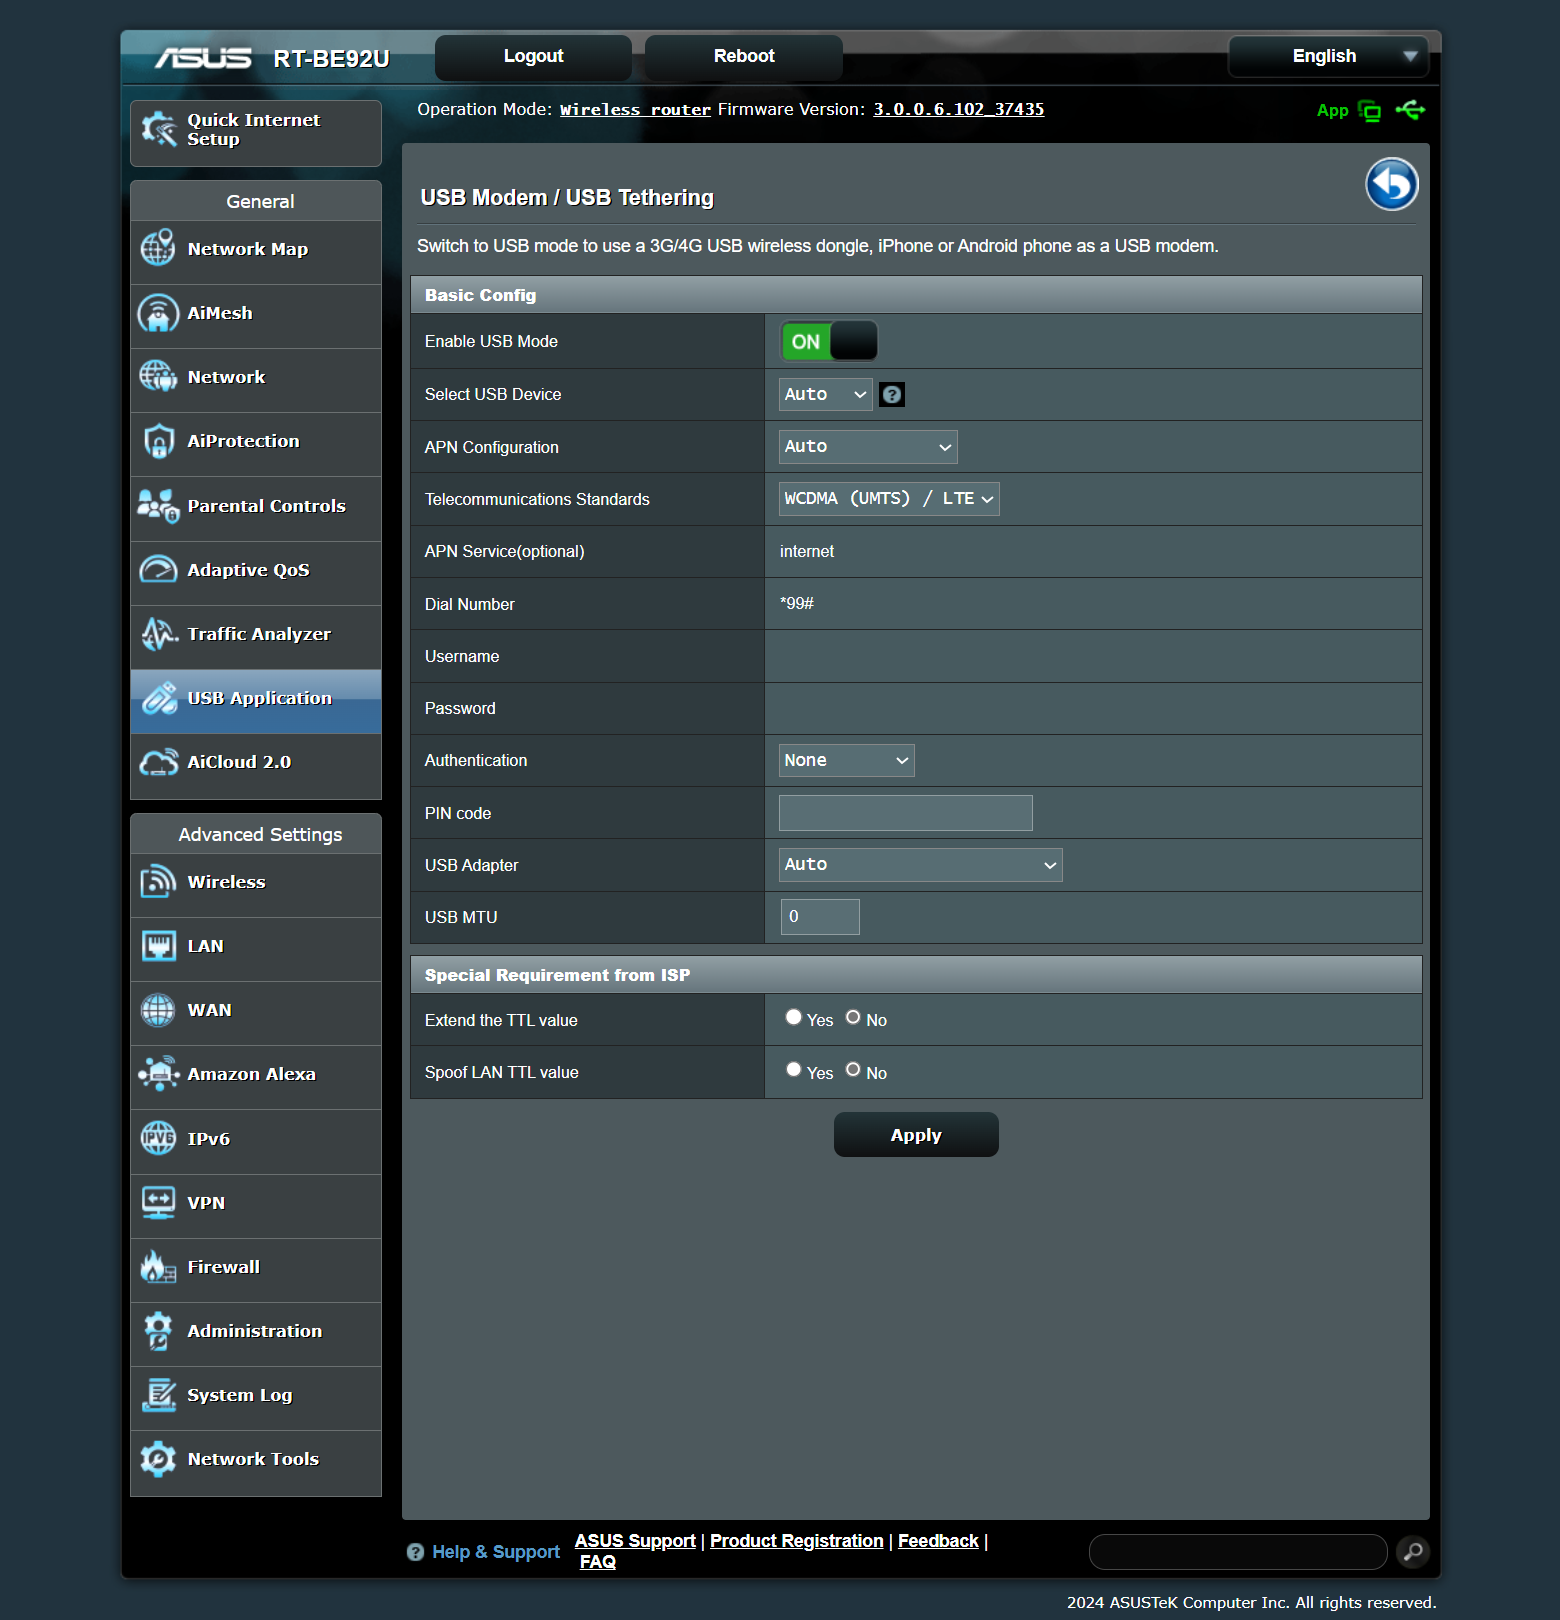Image resolution: width=1560 pixels, height=1620 pixels.
Task: Select Yes for Spoof LAN TTL value
Action: click(794, 1070)
